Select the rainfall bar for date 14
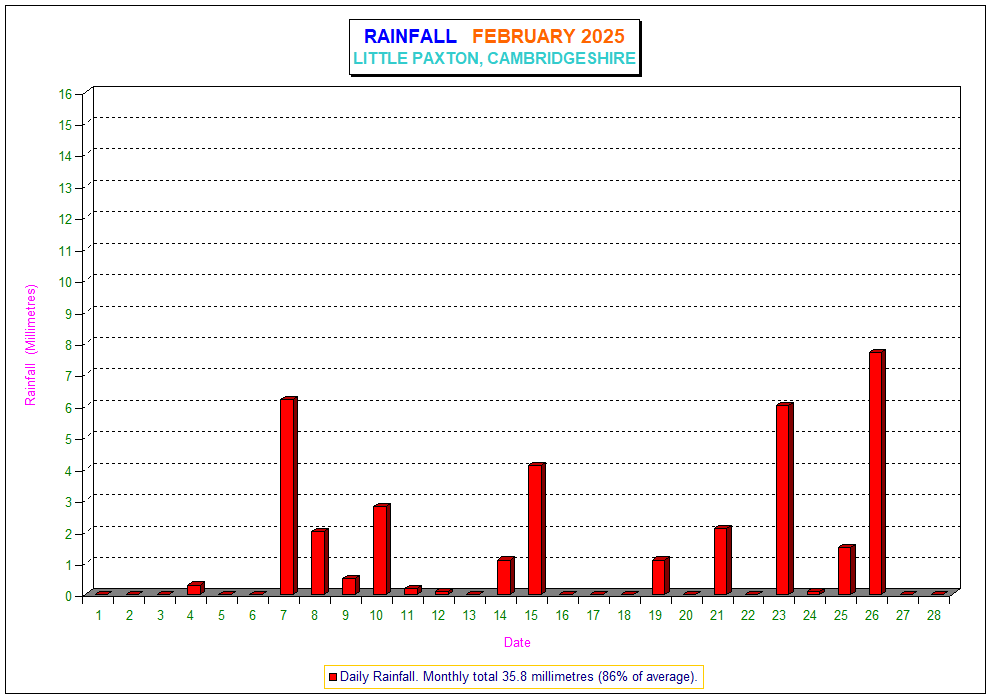The height and width of the screenshot is (698, 991). 506,576
